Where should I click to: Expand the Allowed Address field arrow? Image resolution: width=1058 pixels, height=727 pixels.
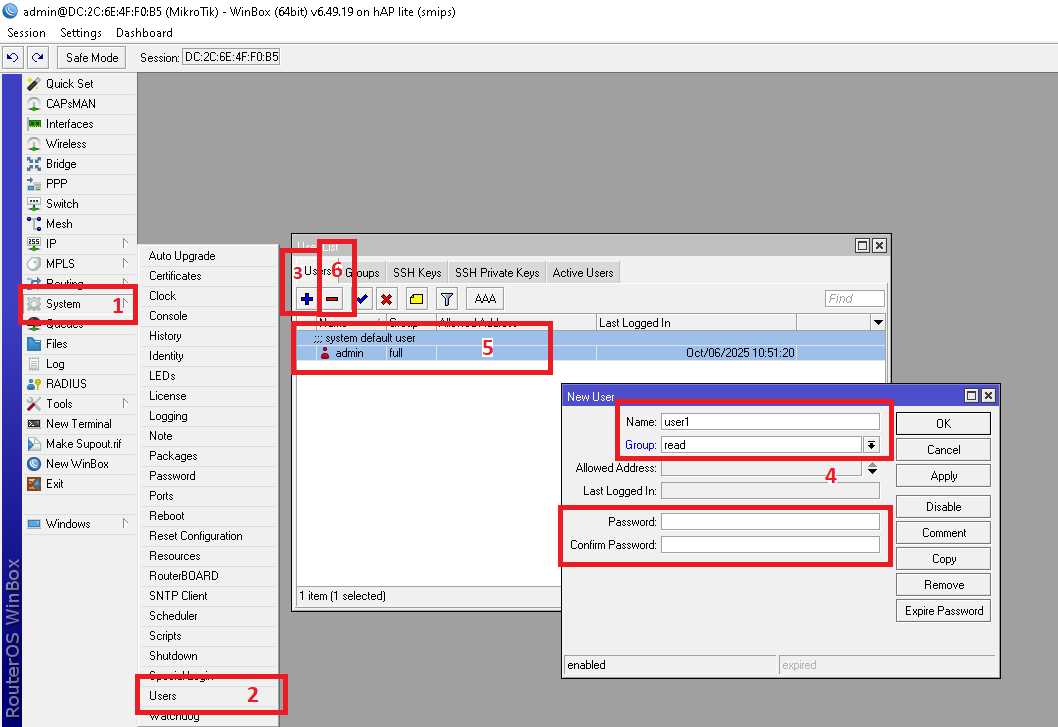click(x=872, y=468)
